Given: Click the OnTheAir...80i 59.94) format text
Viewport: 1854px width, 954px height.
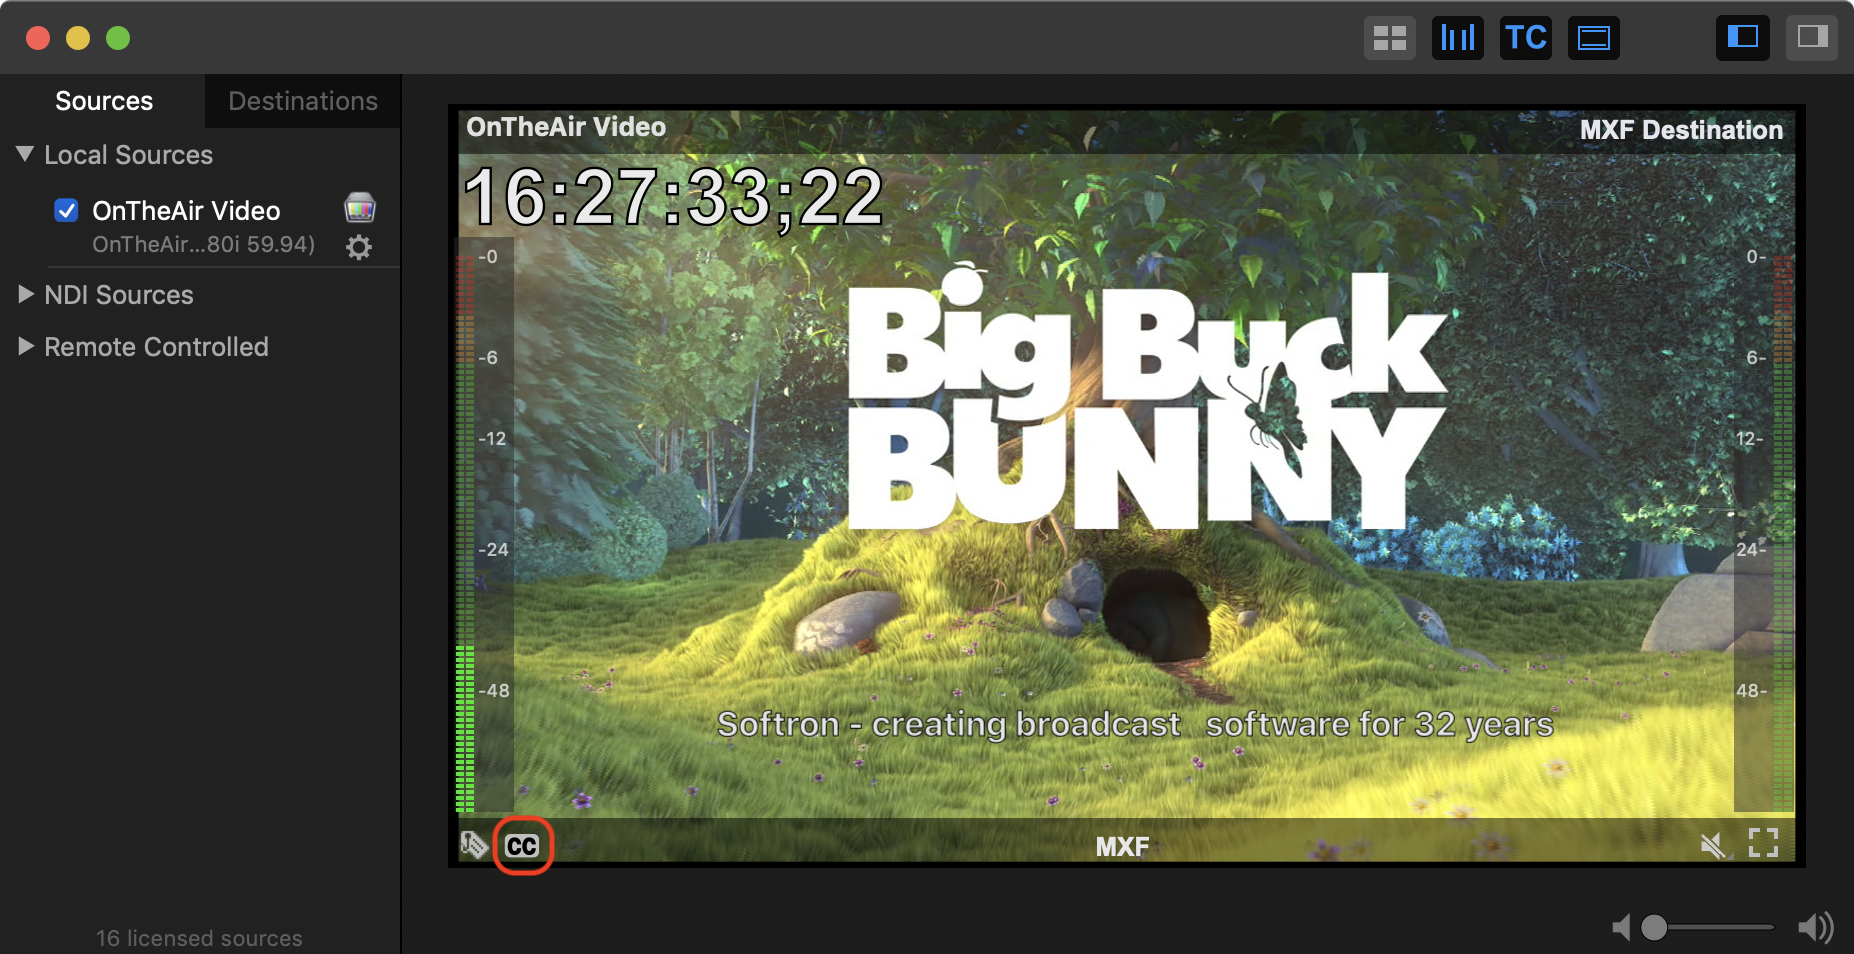Looking at the screenshot, I should point(203,245).
